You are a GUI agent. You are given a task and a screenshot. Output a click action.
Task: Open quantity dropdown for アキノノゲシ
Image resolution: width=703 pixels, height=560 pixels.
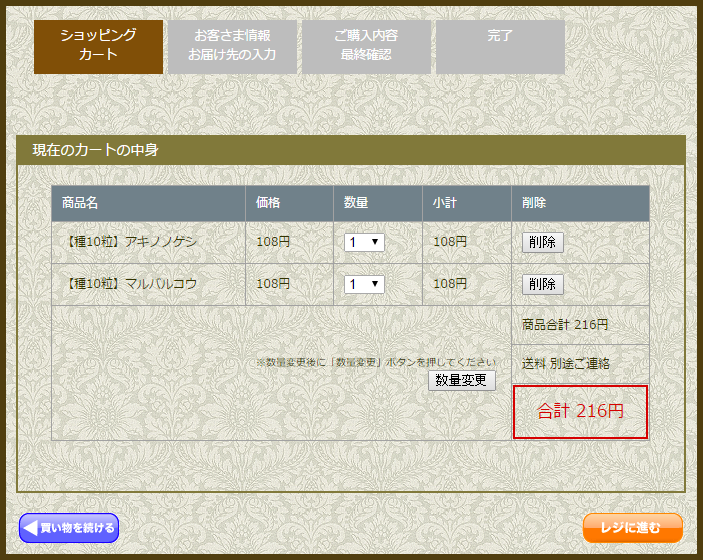click(364, 242)
